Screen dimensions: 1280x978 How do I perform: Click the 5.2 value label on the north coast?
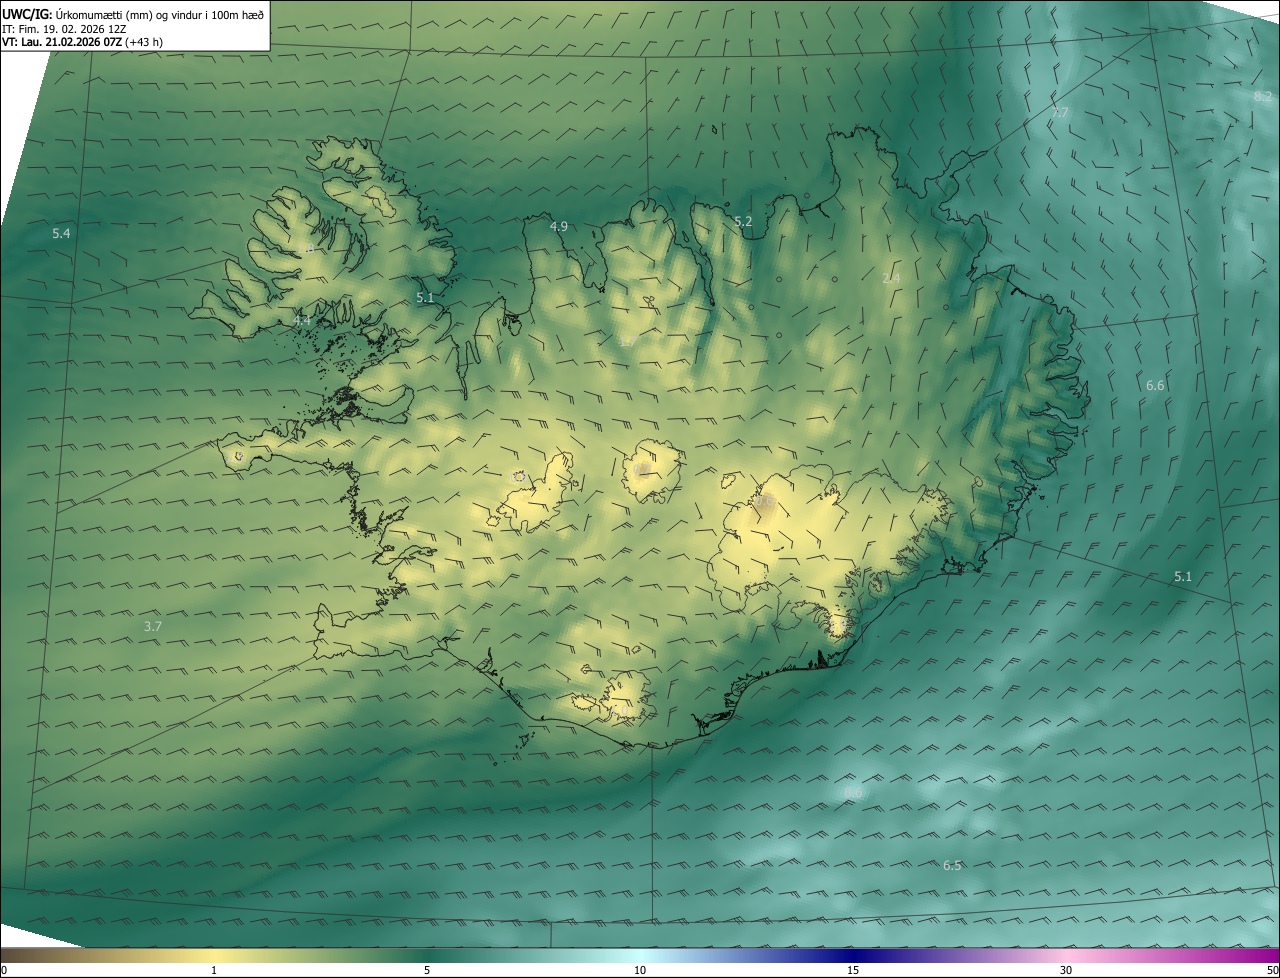pos(743,221)
